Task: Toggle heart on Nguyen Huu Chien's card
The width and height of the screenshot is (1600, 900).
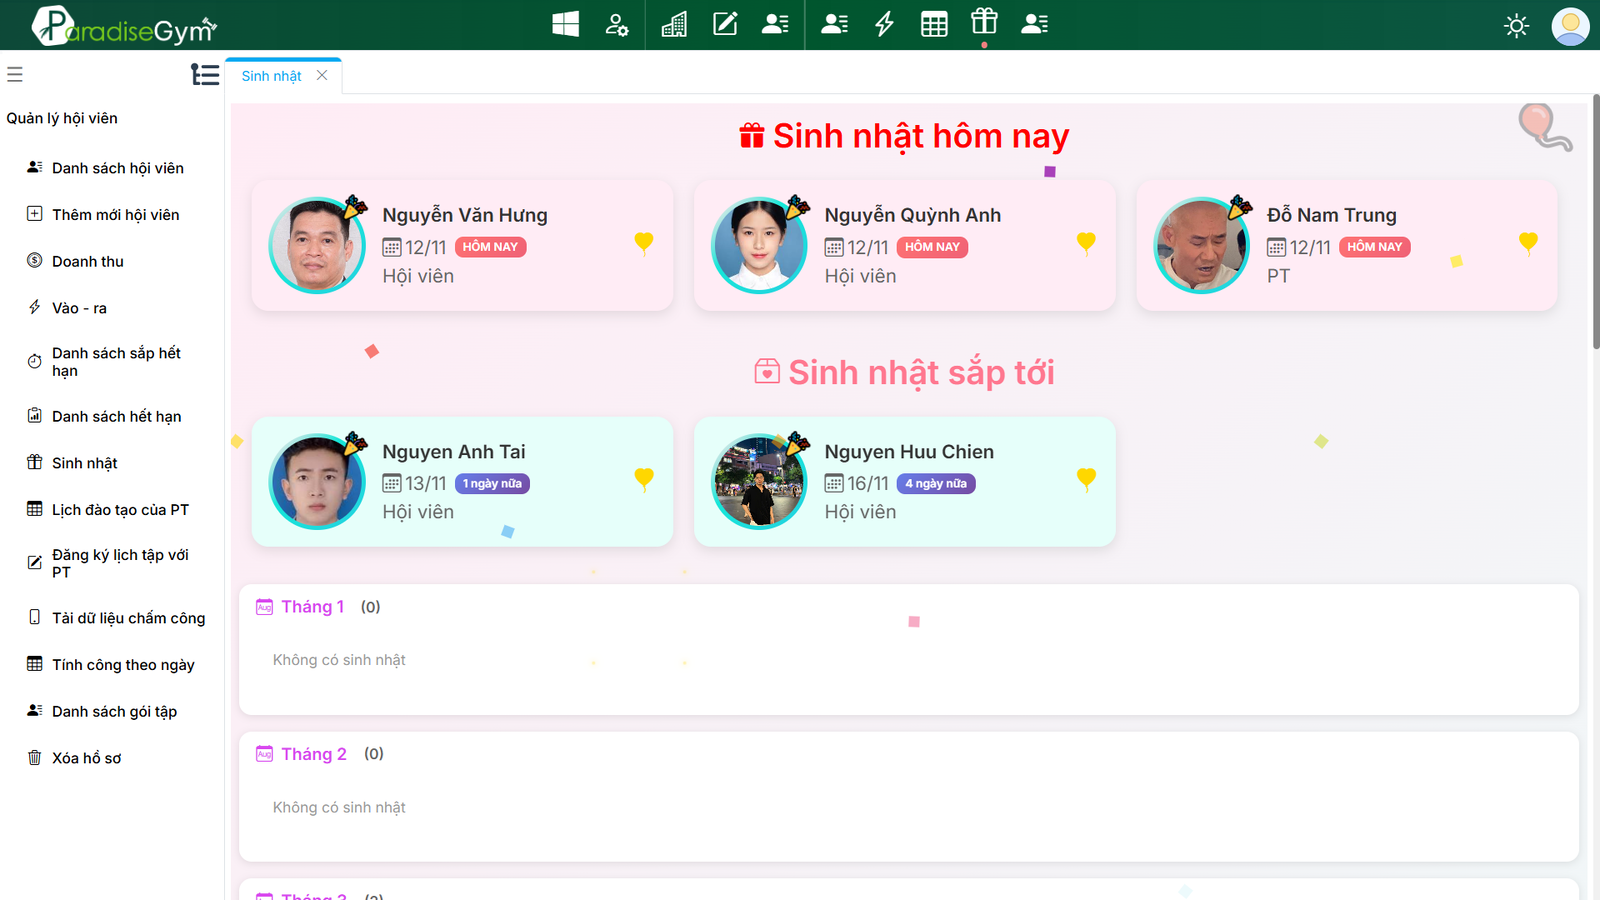Action: [1086, 479]
